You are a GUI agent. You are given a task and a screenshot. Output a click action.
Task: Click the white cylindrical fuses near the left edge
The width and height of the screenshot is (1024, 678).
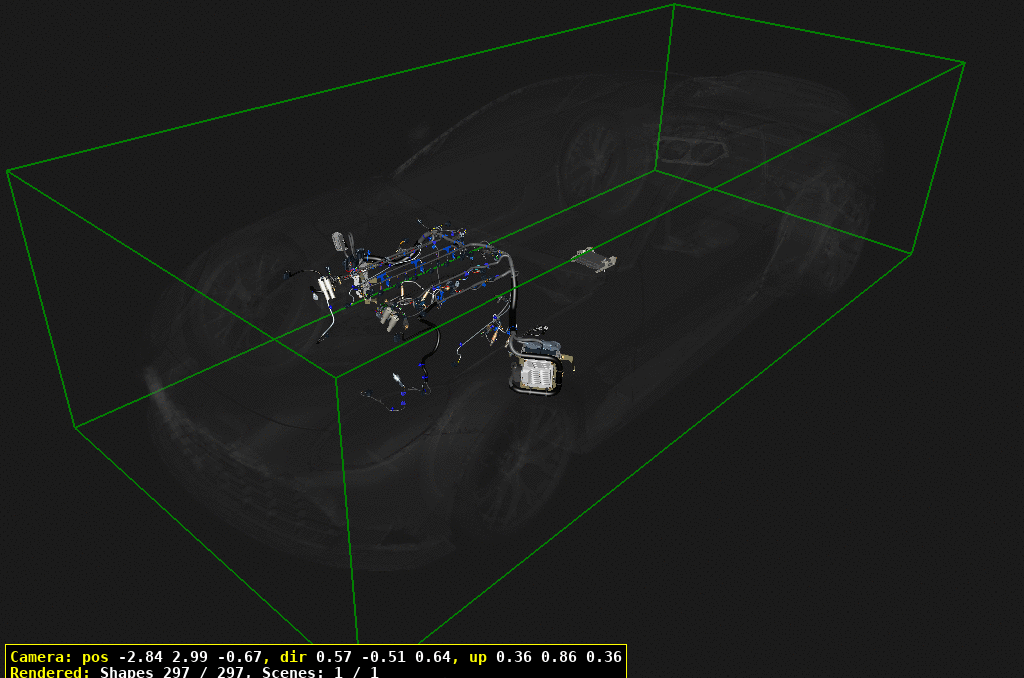pyautogui.click(x=326, y=287)
